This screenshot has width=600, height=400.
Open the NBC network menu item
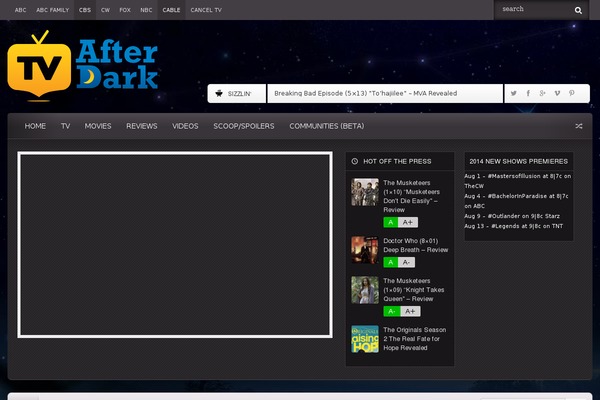click(146, 10)
